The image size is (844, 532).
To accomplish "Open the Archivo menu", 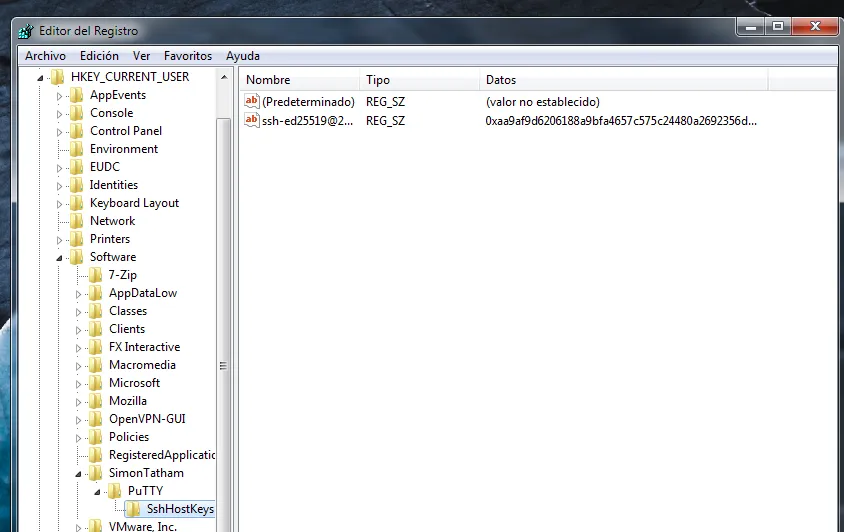I will (45, 56).
